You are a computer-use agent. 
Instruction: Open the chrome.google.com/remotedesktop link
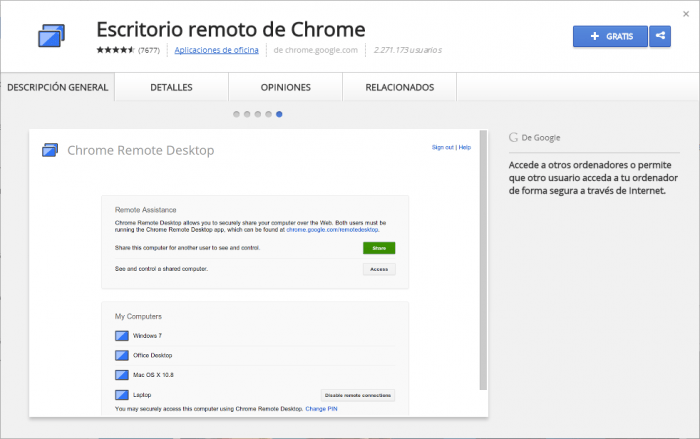[x=332, y=230]
